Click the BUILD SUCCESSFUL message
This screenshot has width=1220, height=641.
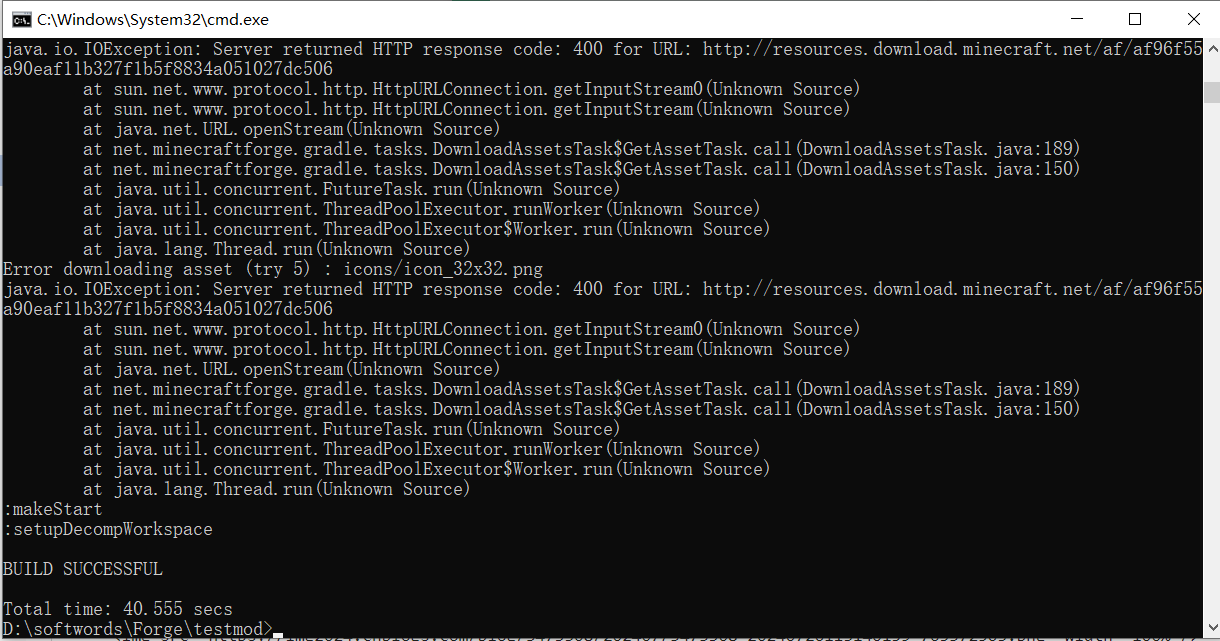tap(83, 569)
